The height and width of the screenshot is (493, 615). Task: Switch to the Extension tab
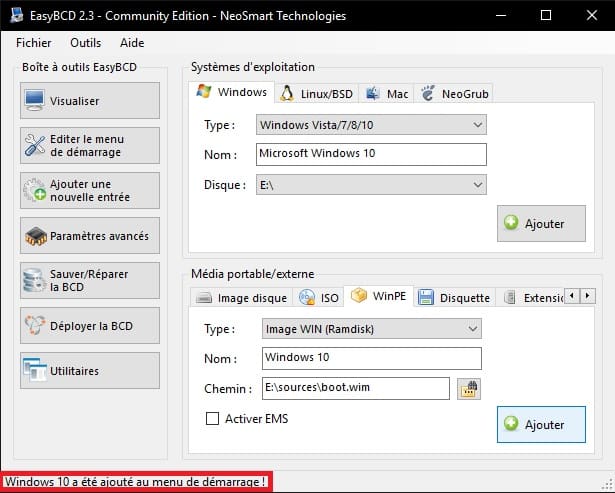530,298
